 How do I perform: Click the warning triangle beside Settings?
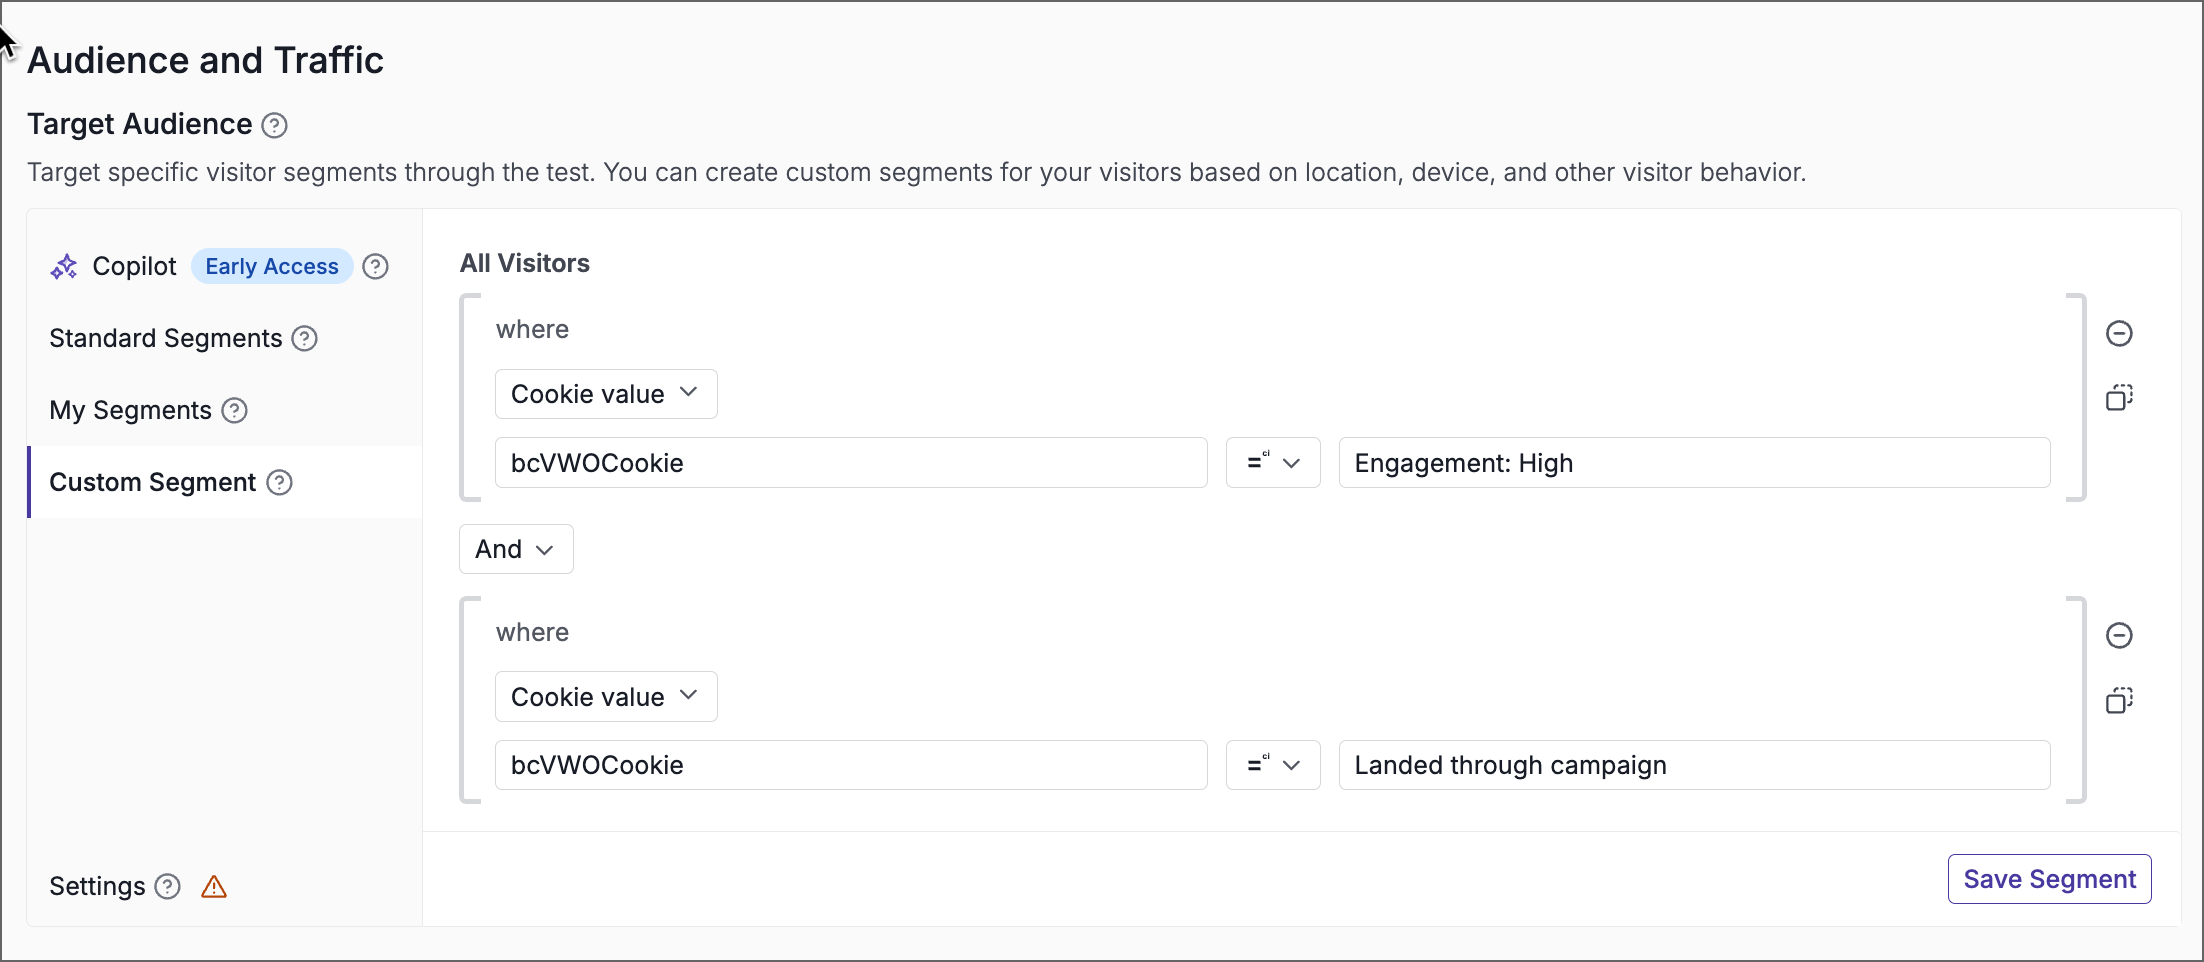pos(214,887)
